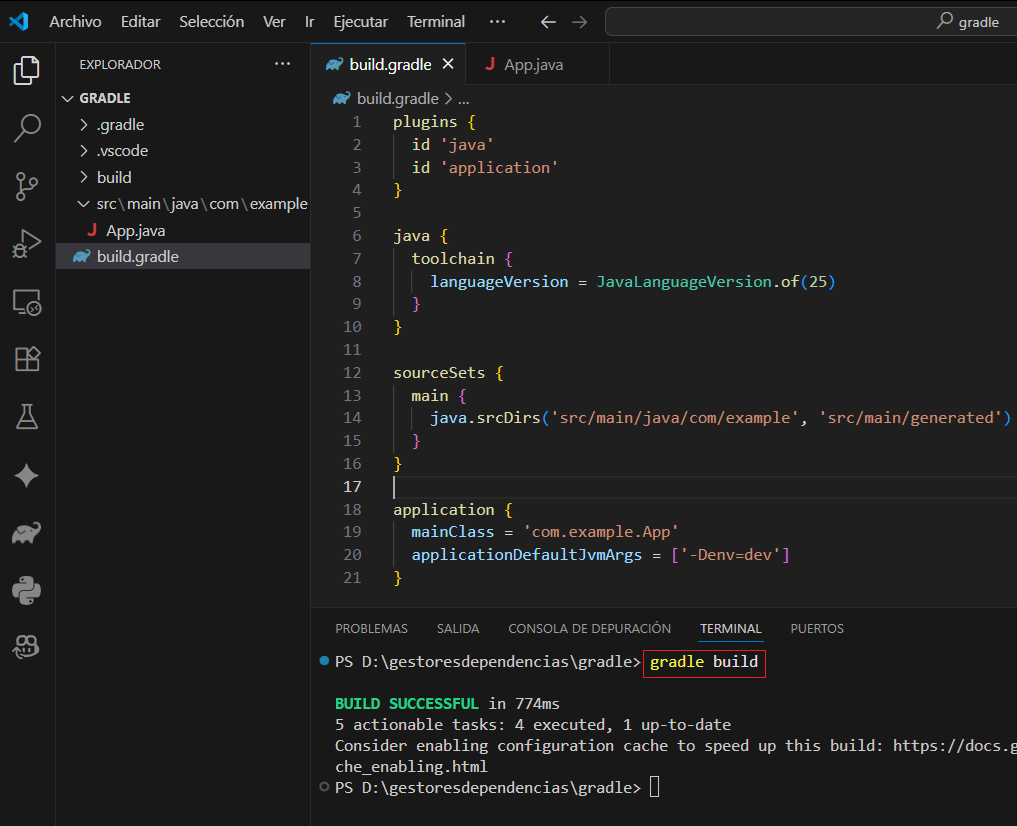Expand the .gradle folder
This screenshot has height=826, width=1017.
point(120,125)
